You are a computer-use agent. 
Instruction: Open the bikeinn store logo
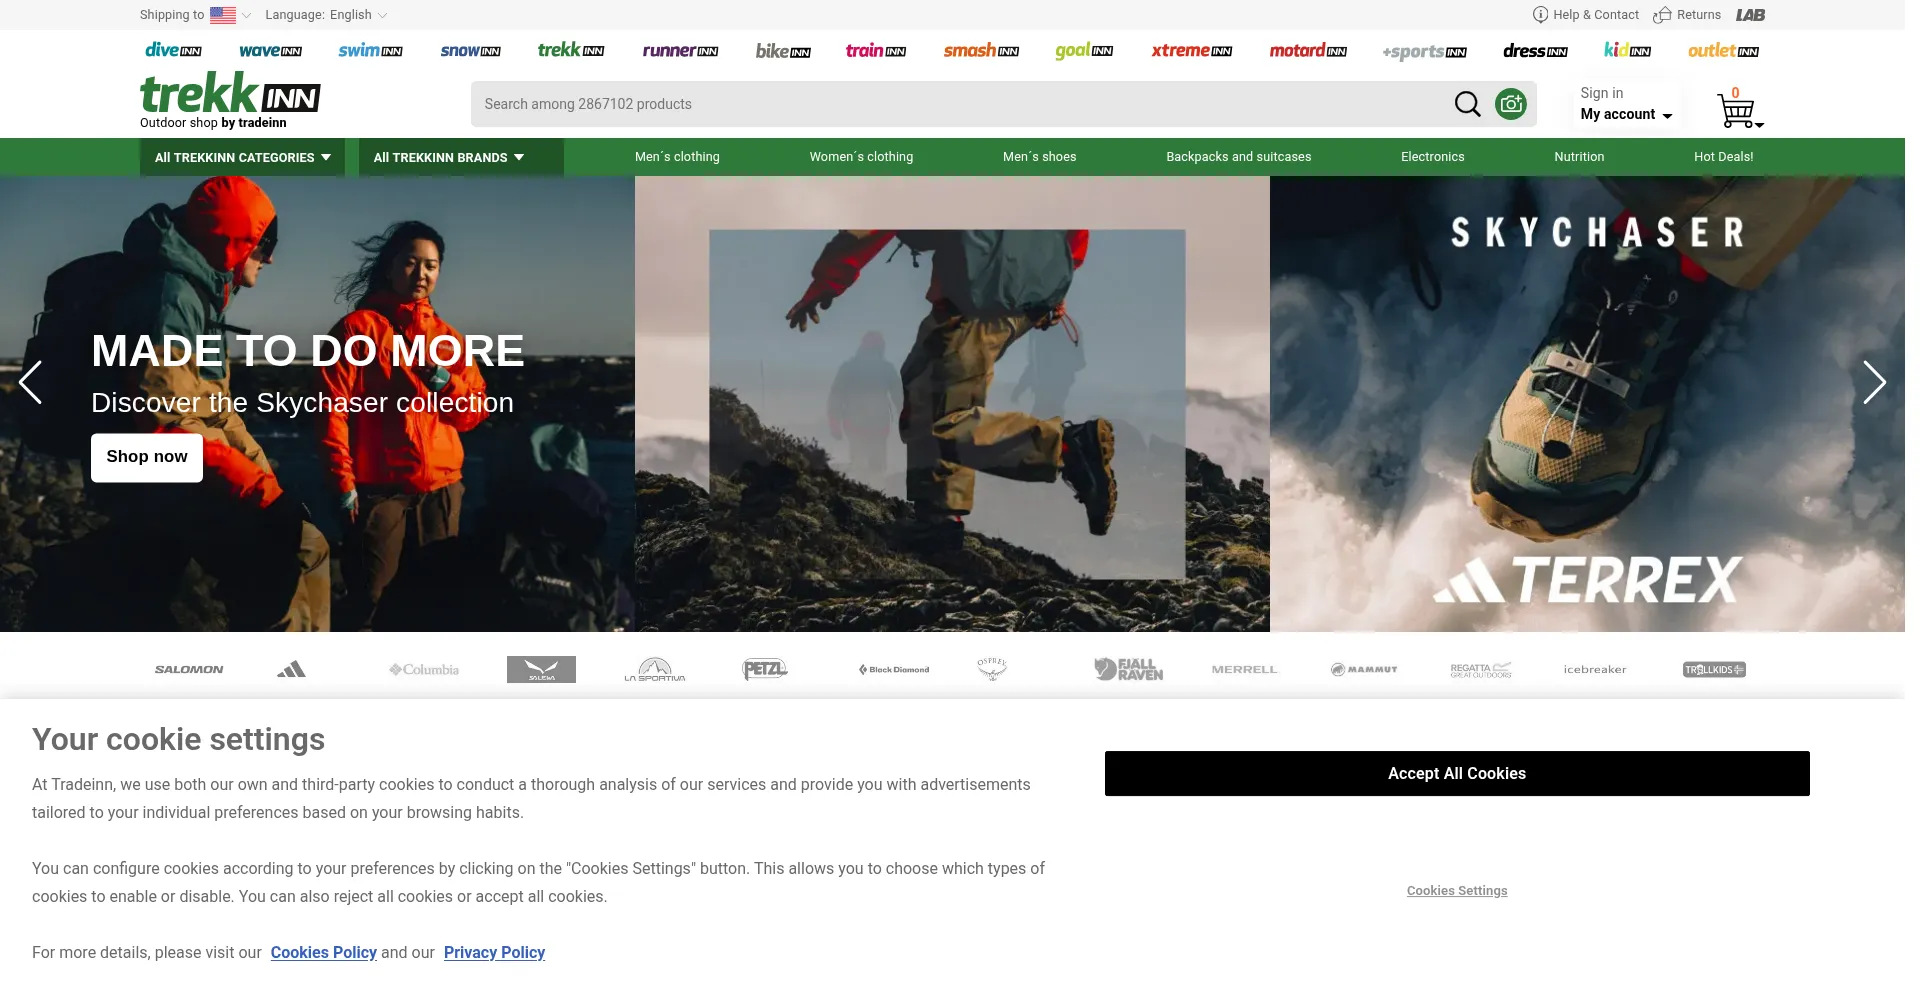[x=783, y=51]
